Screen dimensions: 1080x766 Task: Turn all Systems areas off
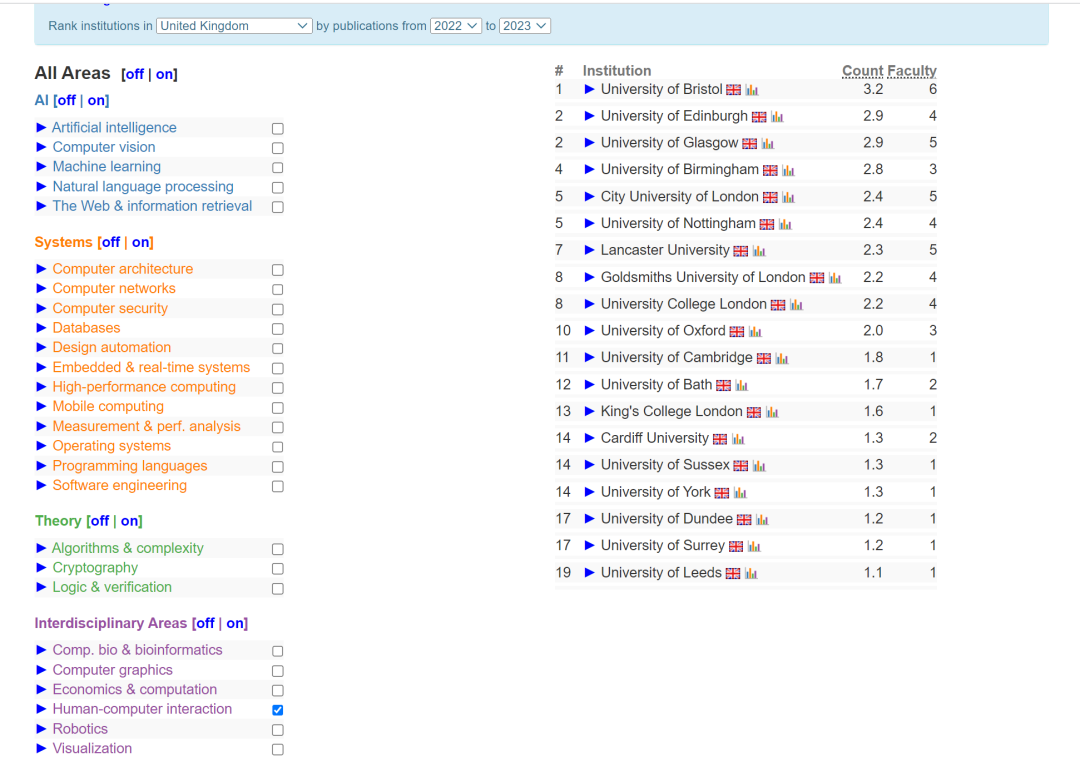coord(110,242)
